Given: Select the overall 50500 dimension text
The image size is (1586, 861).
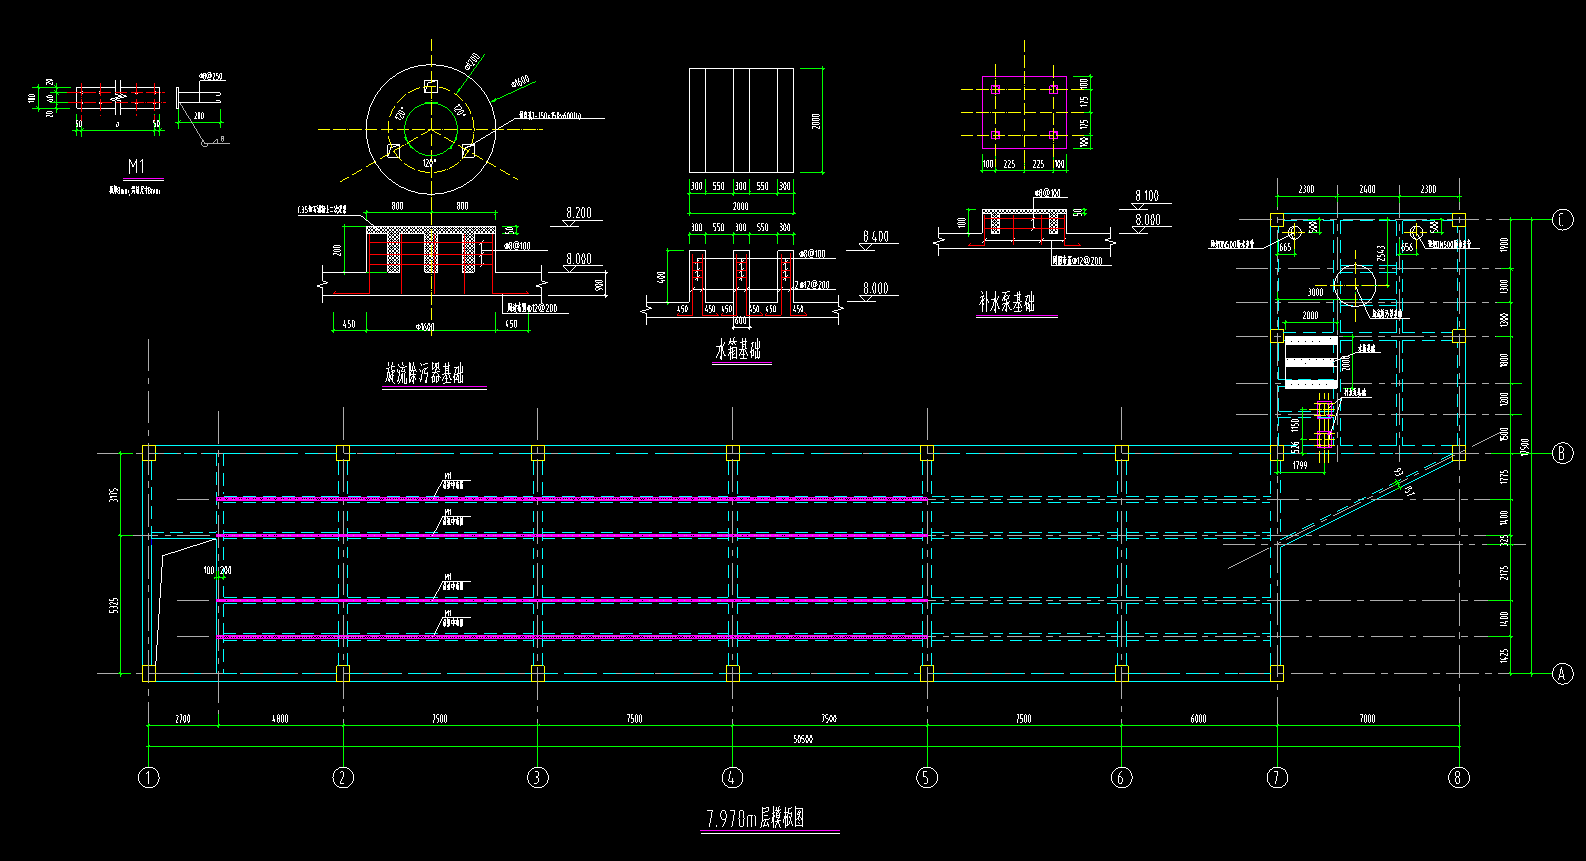Looking at the screenshot, I should pos(802,740).
